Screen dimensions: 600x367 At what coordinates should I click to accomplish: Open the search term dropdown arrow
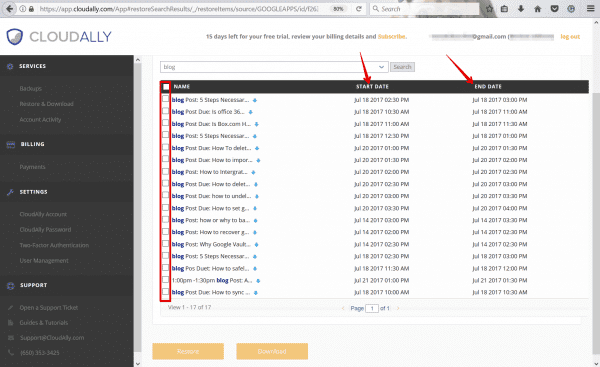point(382,67)
